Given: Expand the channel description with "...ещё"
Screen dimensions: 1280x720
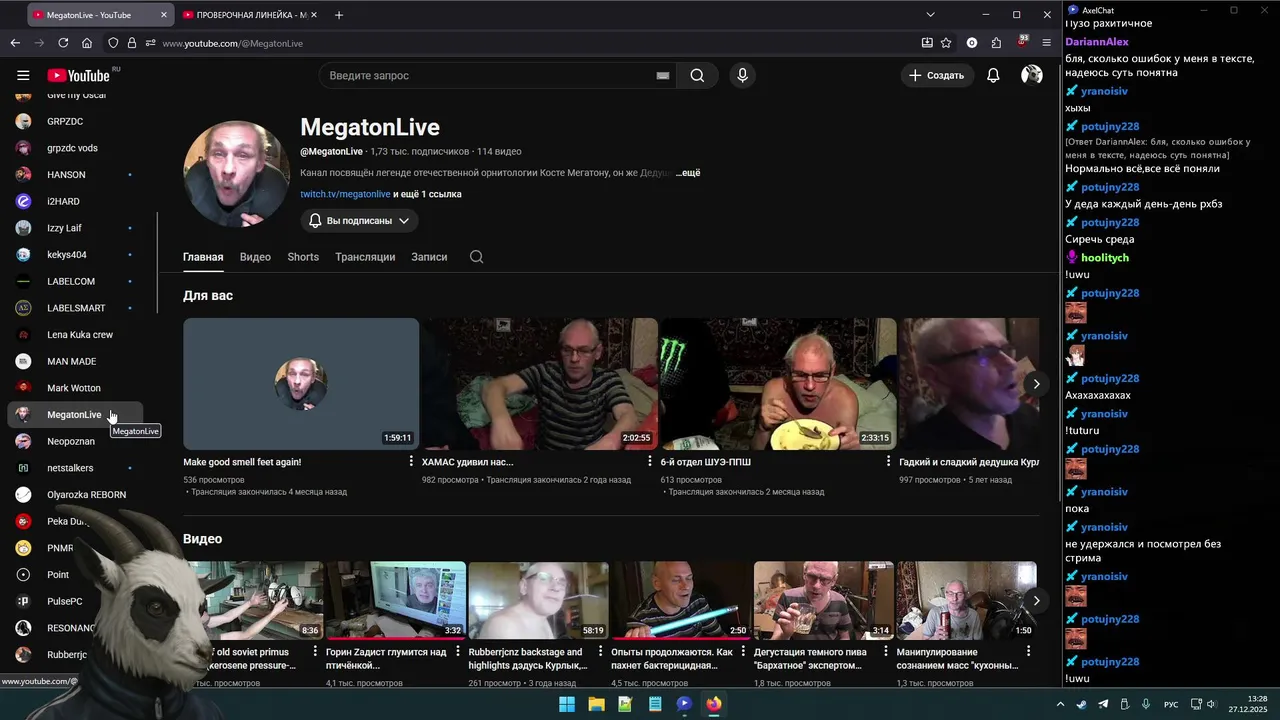Looking at the screenshot, I should (x=688, y=173).
